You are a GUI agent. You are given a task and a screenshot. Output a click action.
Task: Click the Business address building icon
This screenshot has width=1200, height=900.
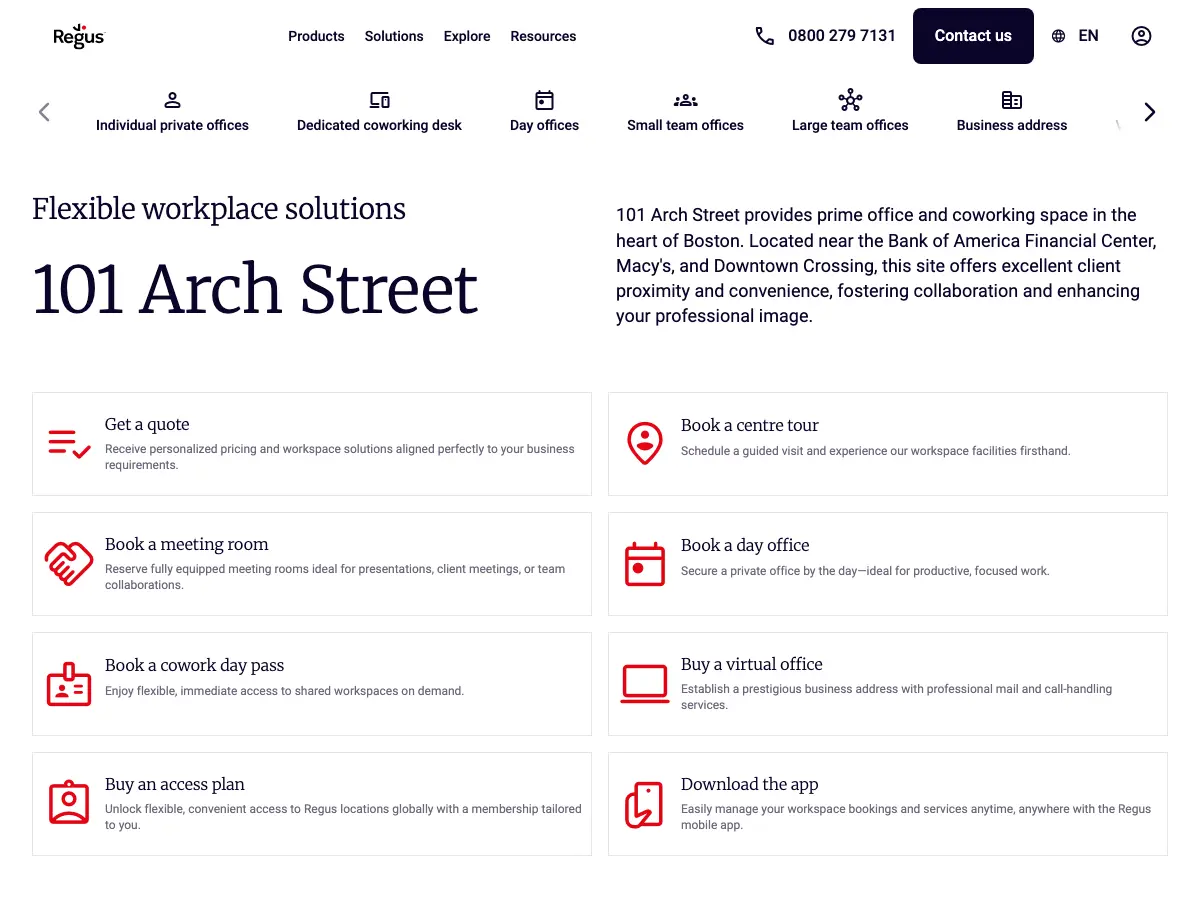tap(1012, 100)
